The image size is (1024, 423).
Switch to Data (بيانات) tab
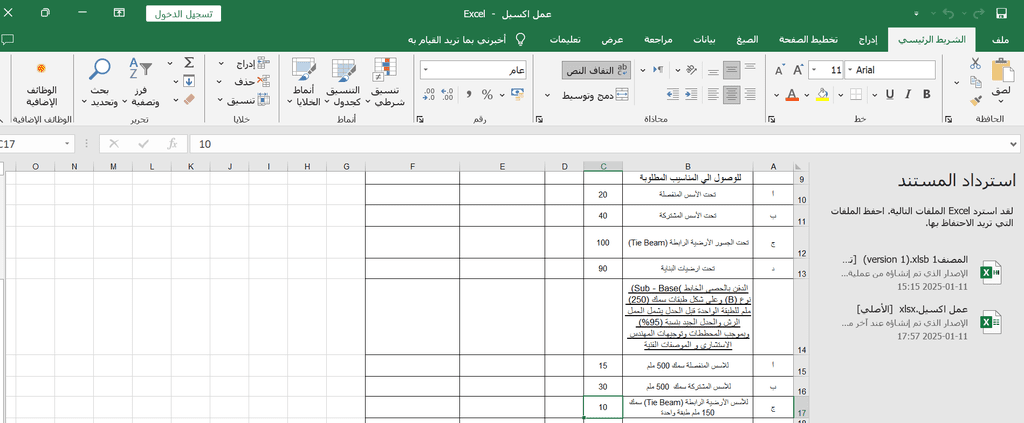(703, 40)
